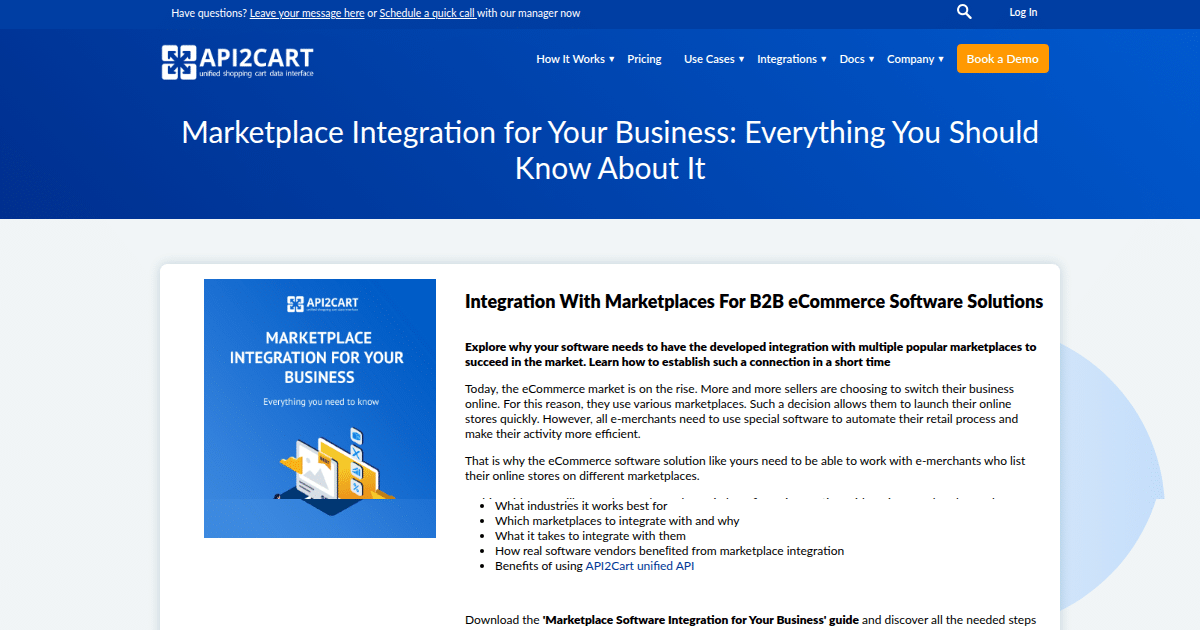
Task: Open the search magnifier icon
Action: 964,12
